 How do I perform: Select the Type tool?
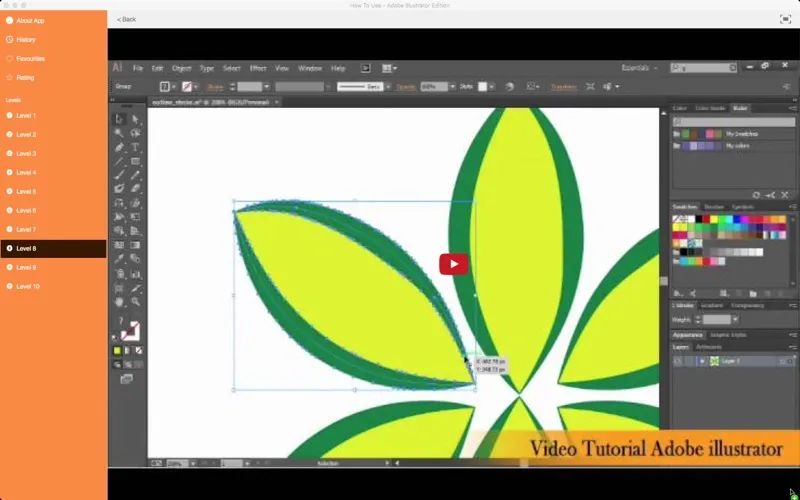(x=135, y=147)
